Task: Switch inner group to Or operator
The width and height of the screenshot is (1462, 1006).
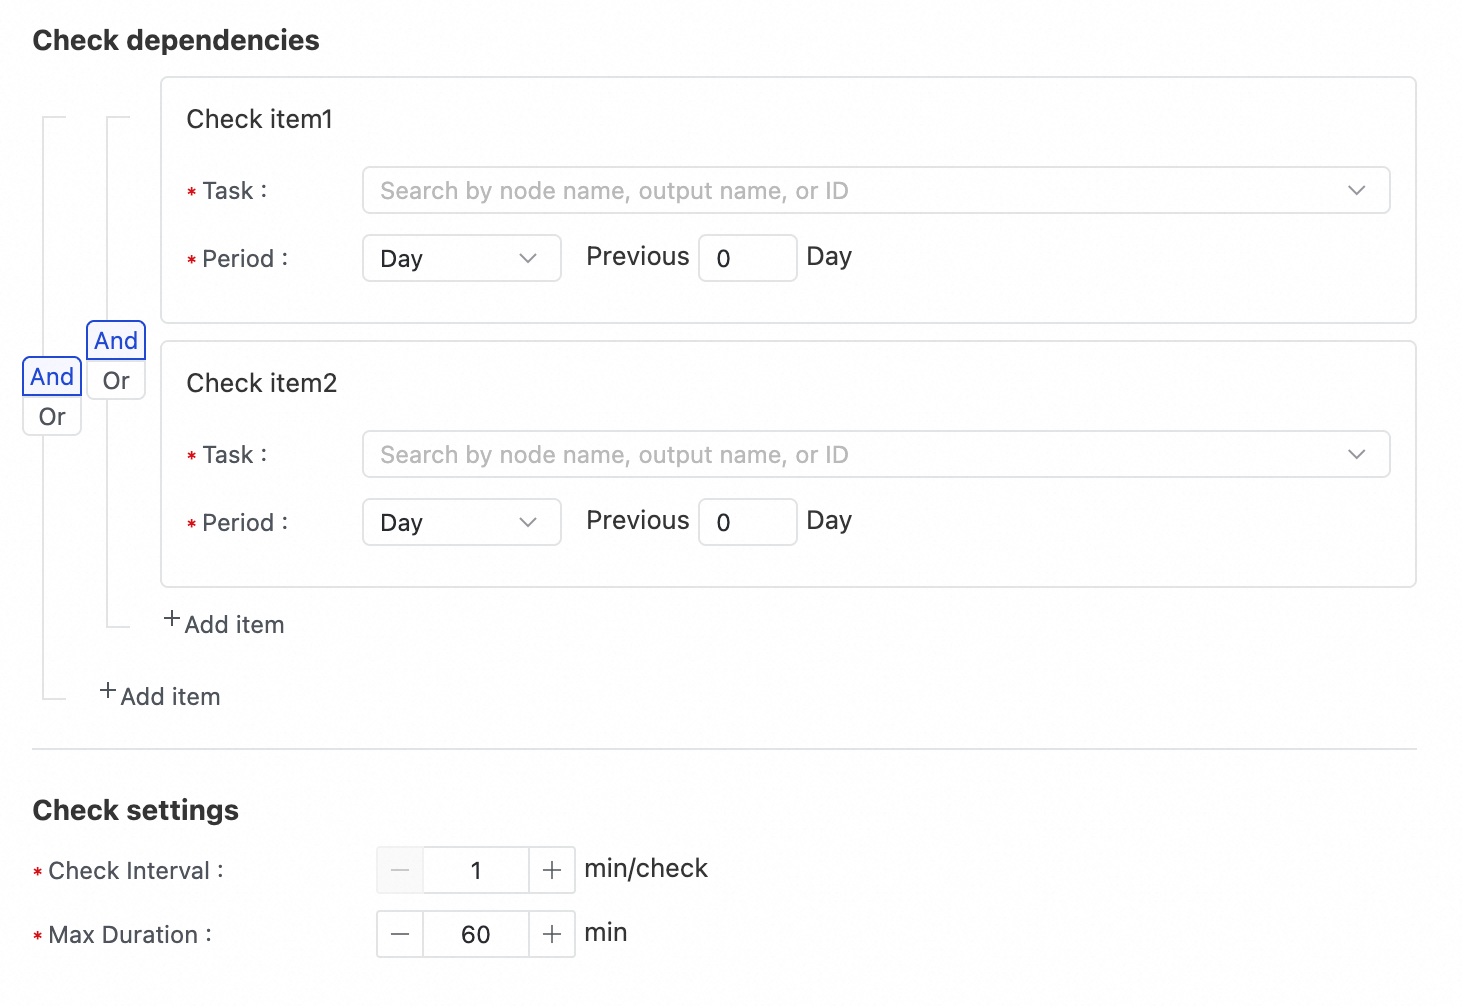Action: [x=116, y=381]
